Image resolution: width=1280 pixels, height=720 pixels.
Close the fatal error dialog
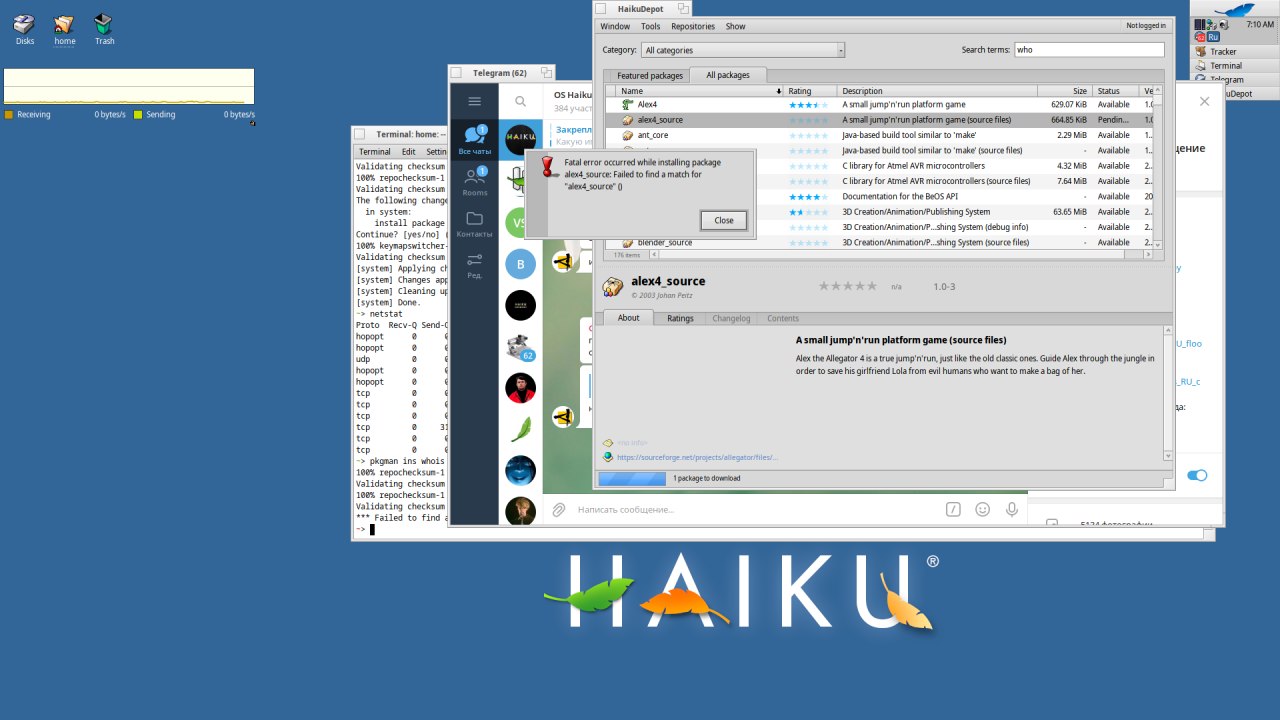tap(724, 220)
